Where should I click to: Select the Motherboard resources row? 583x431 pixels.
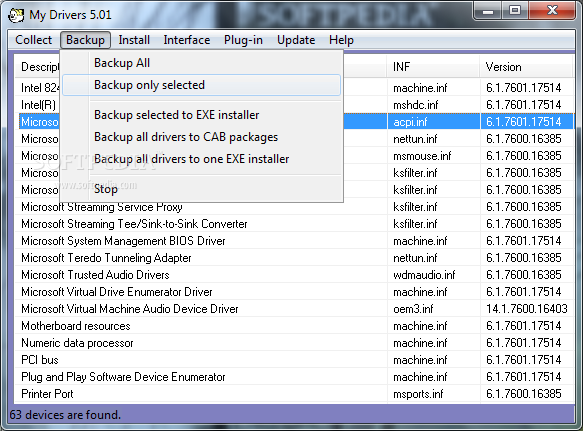294,326
